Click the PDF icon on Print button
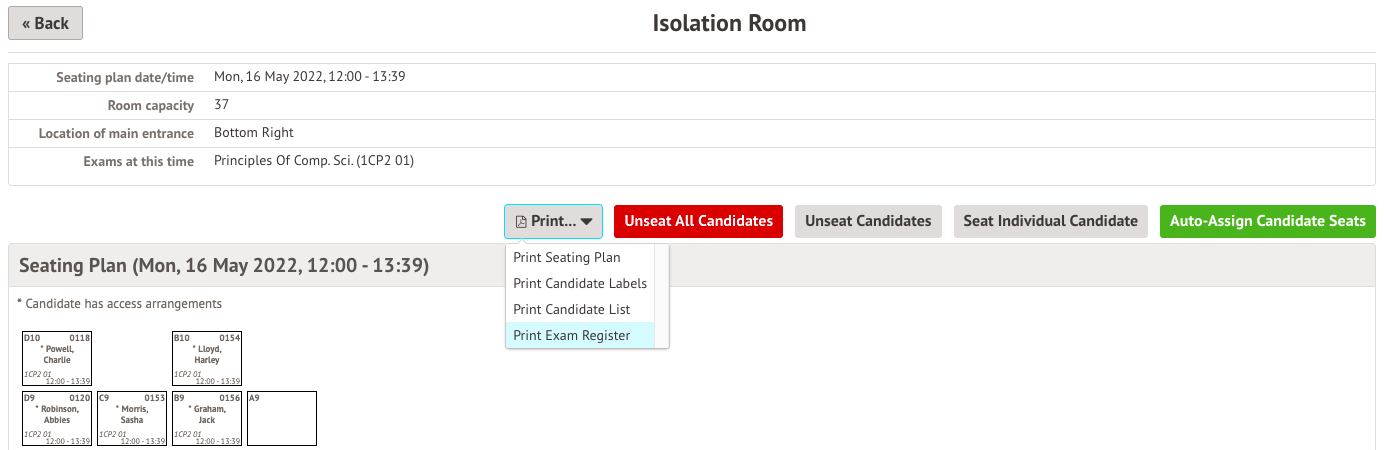Screen dimensions: 1384x450 tap(521, 221)
